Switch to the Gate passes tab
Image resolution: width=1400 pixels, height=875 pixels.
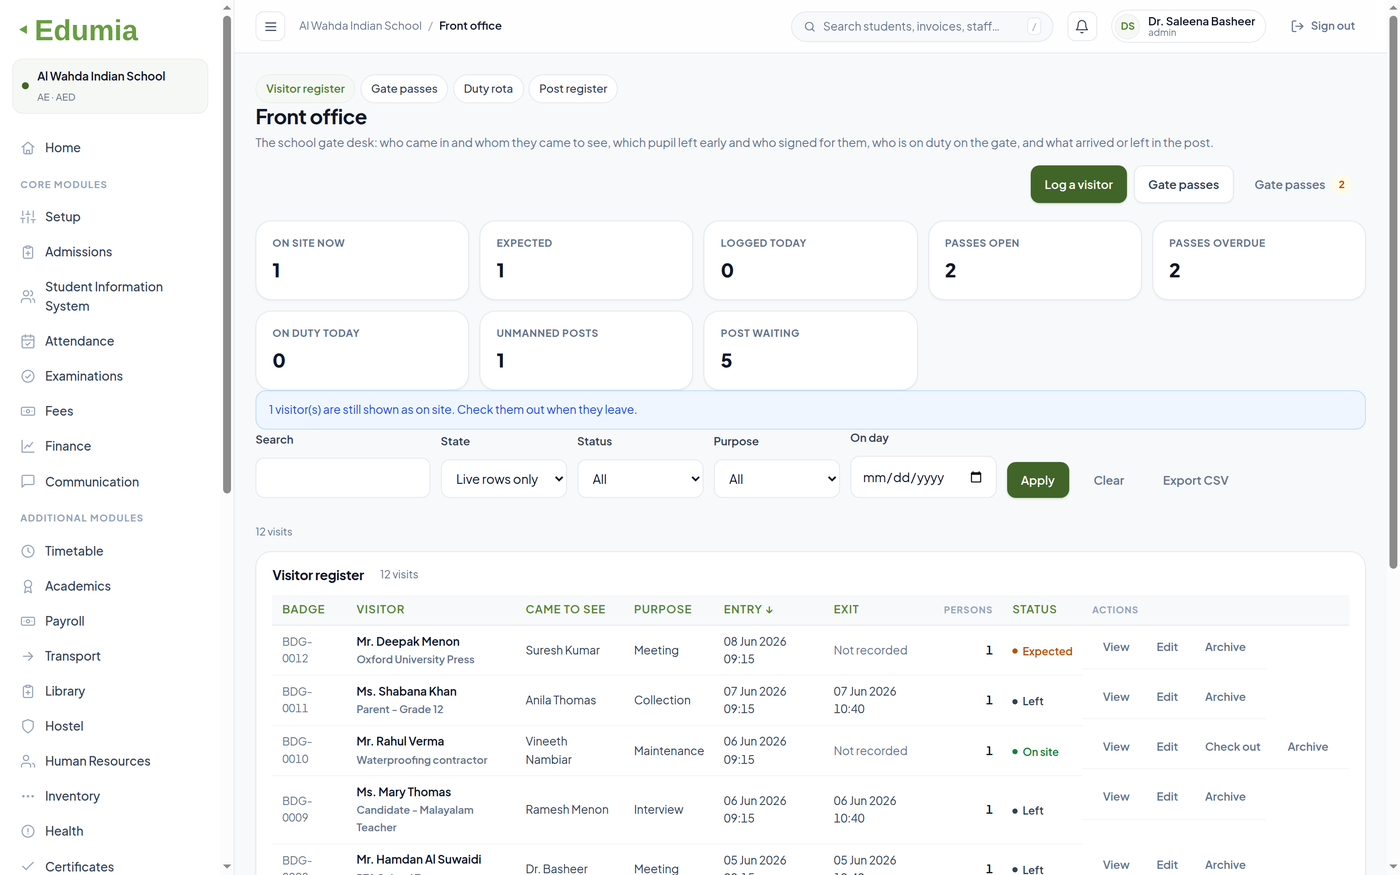point(404,89)
